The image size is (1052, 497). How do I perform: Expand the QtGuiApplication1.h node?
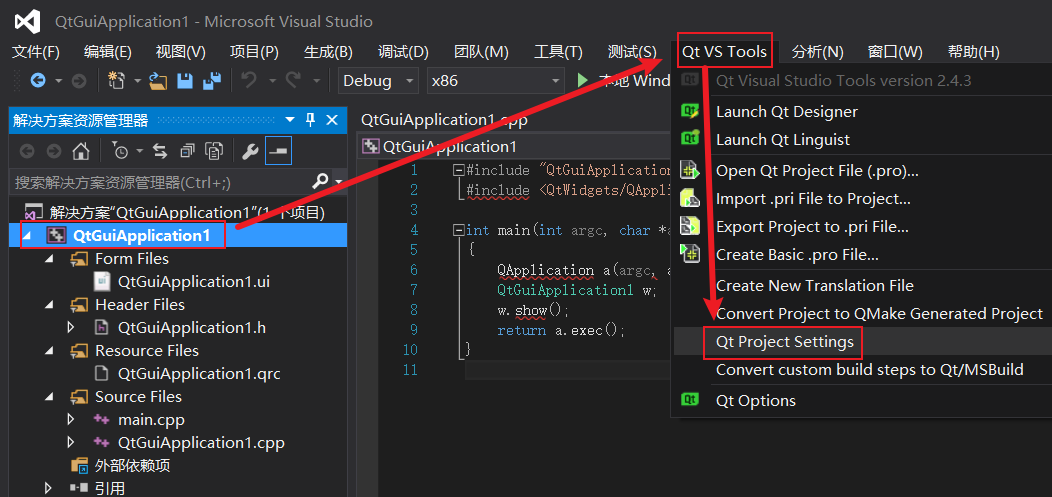pos(72,328)
